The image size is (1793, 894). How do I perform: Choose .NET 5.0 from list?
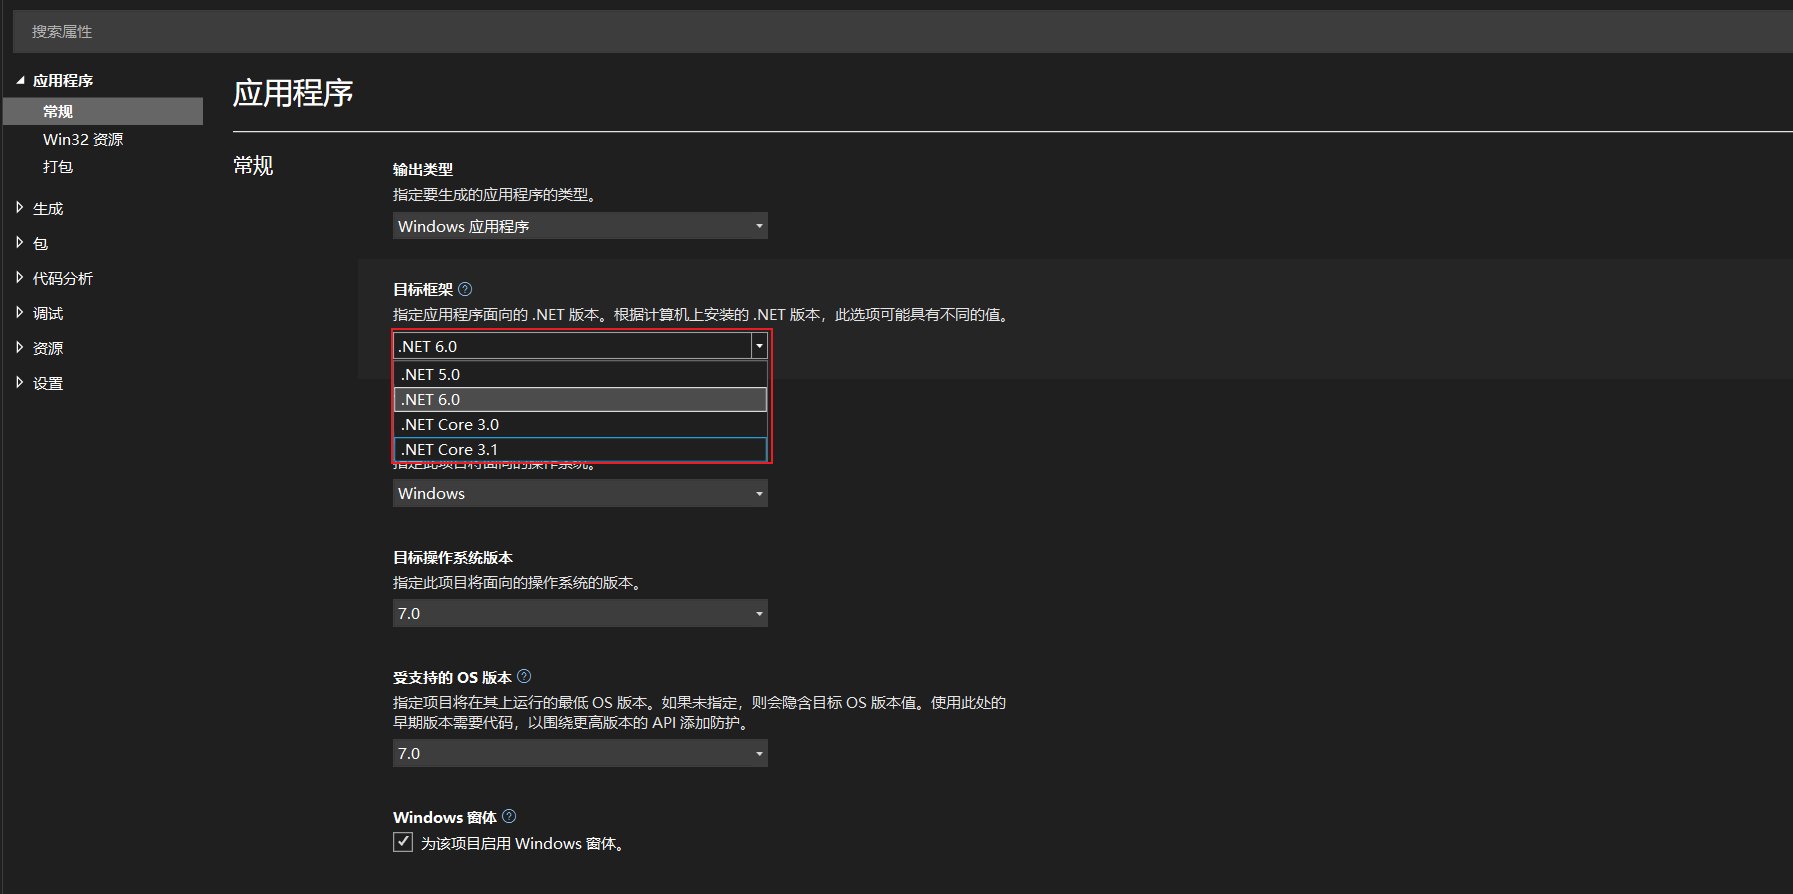click(x=580, y=374)
